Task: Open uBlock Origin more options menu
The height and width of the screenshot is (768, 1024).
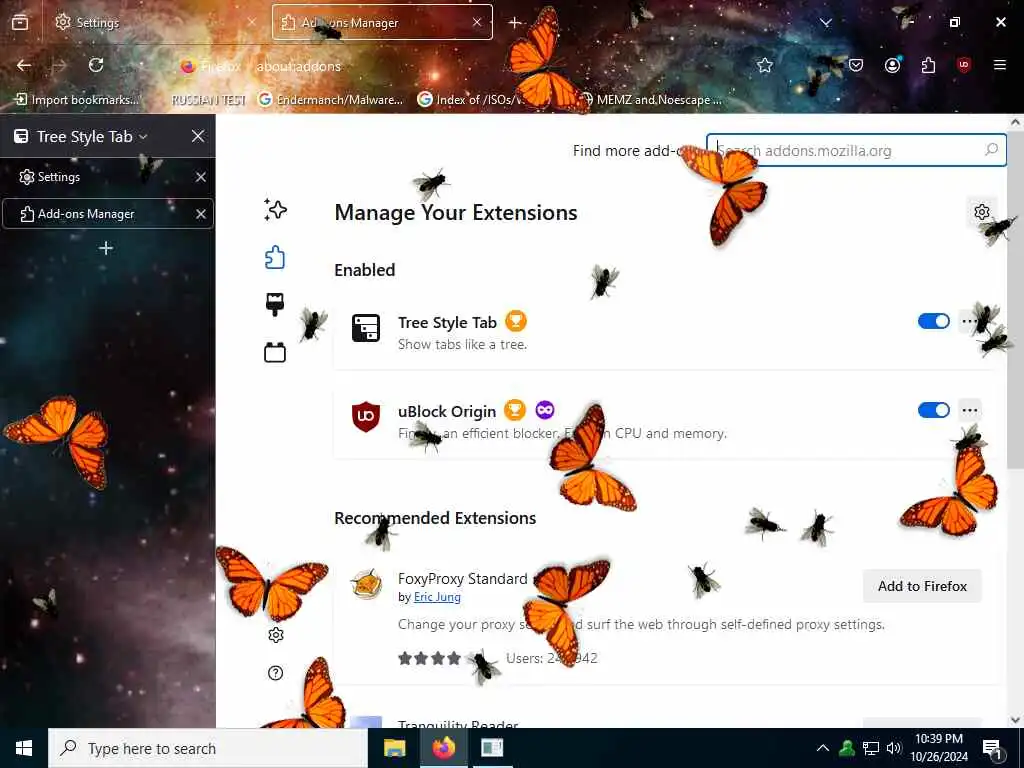Action: [969, 410]
